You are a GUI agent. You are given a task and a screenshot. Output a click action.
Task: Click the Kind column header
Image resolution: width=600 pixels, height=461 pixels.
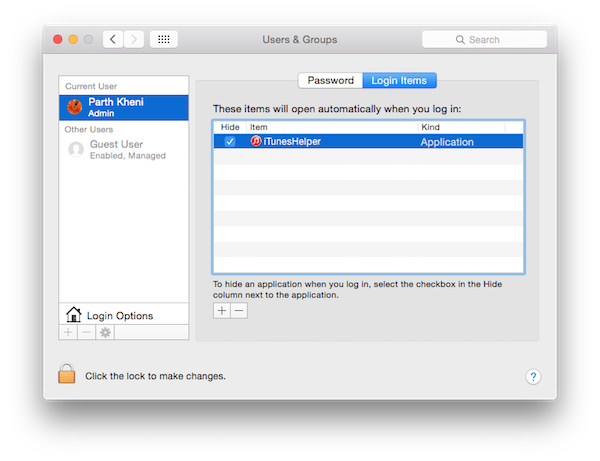tap(461, 127)
